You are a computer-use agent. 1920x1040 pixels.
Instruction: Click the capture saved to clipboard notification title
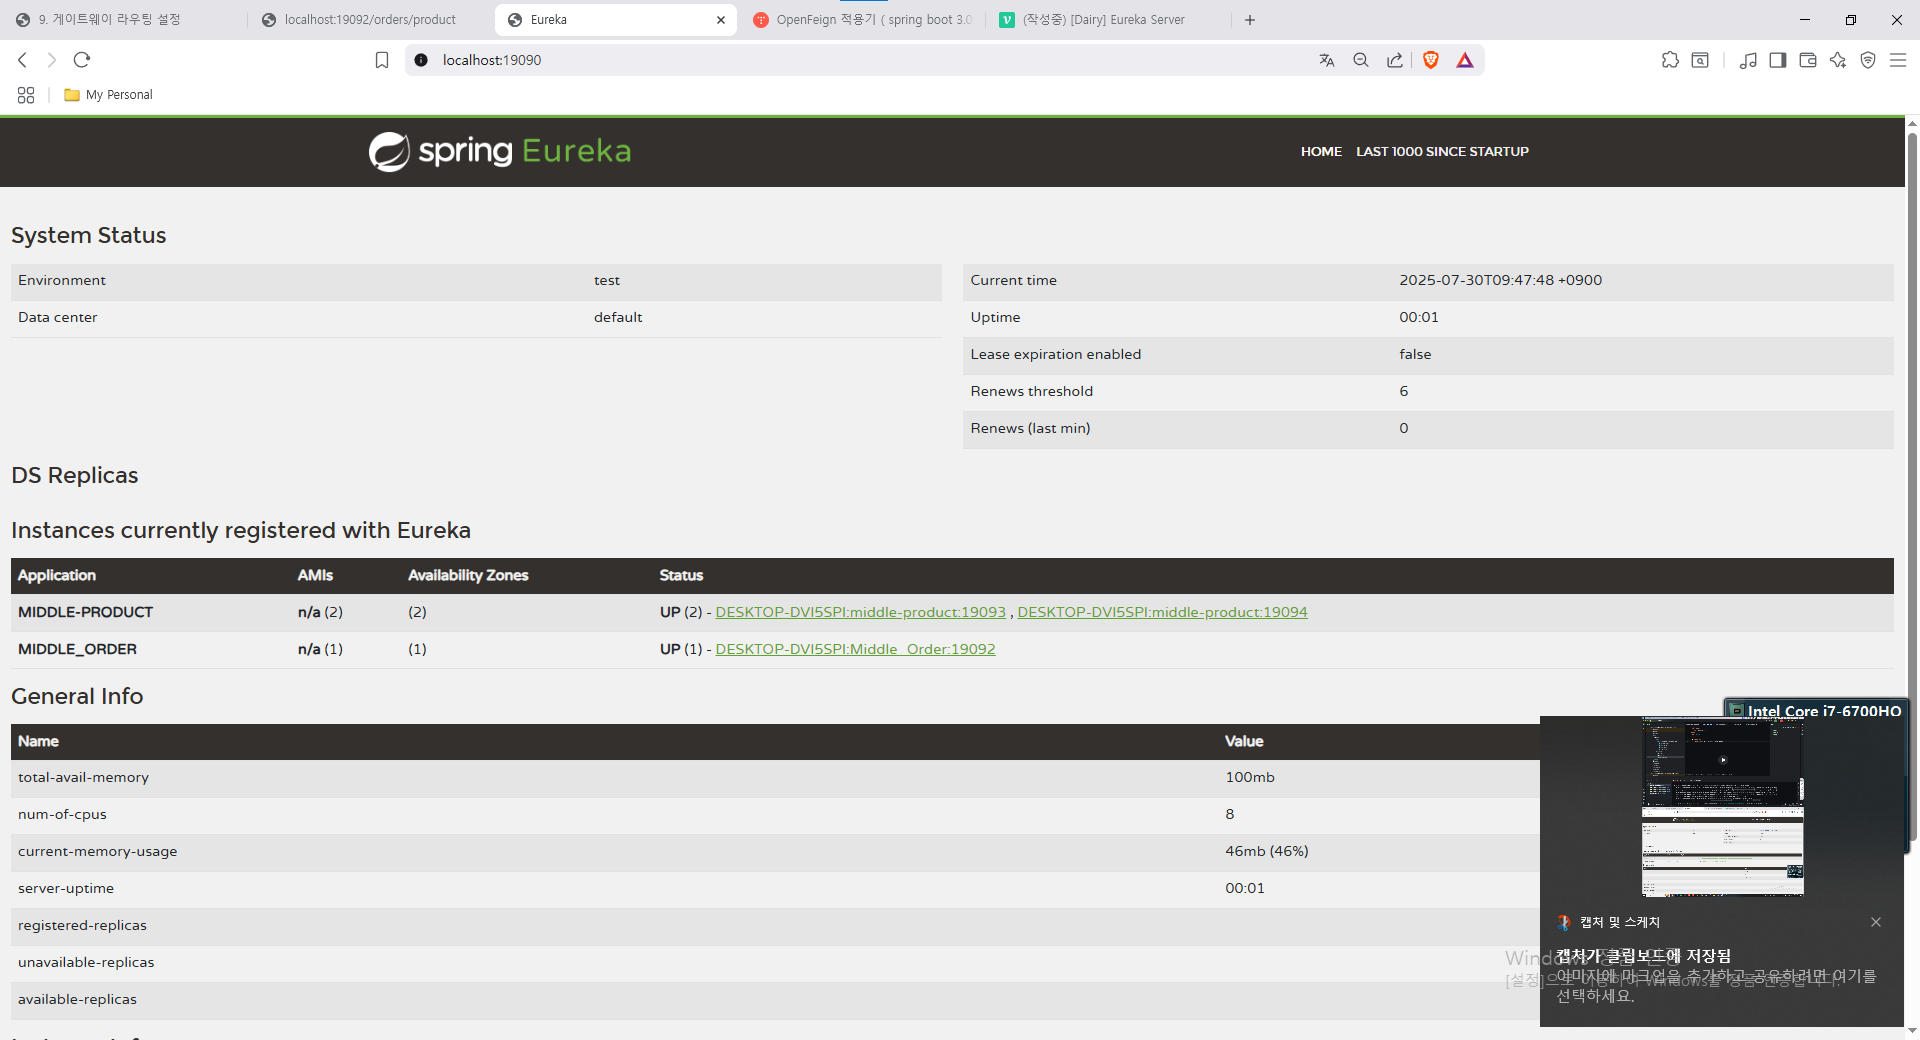pyautogui.click(x=1643, y=956)
